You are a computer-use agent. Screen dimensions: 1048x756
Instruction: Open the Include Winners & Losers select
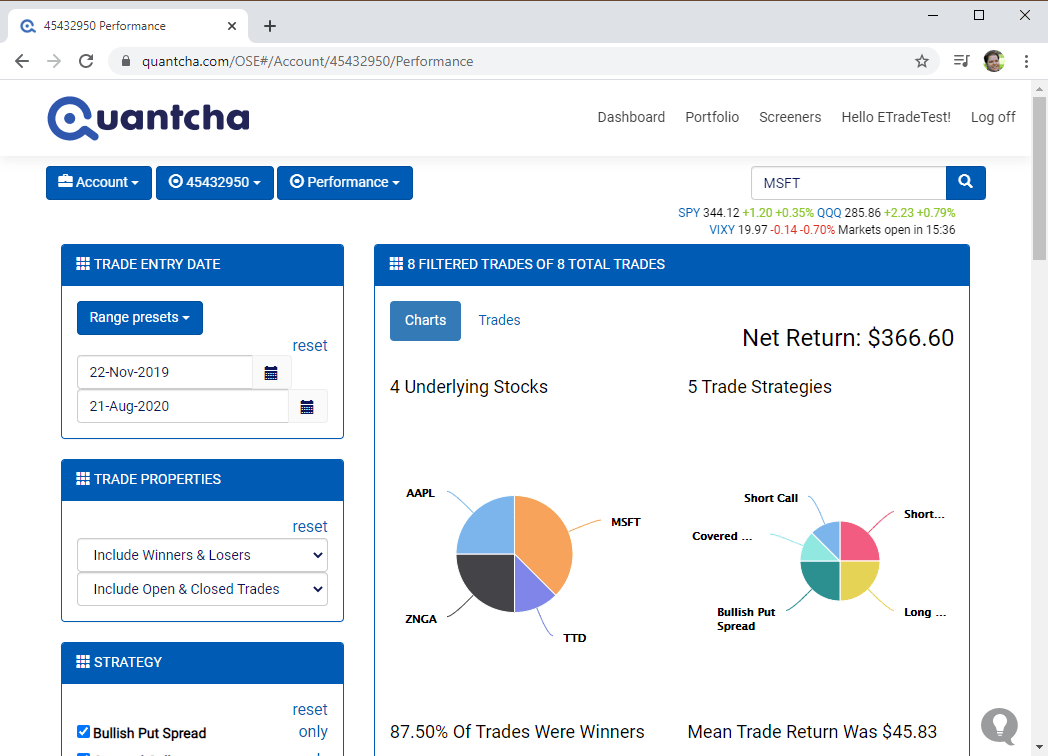coord(203,555)
